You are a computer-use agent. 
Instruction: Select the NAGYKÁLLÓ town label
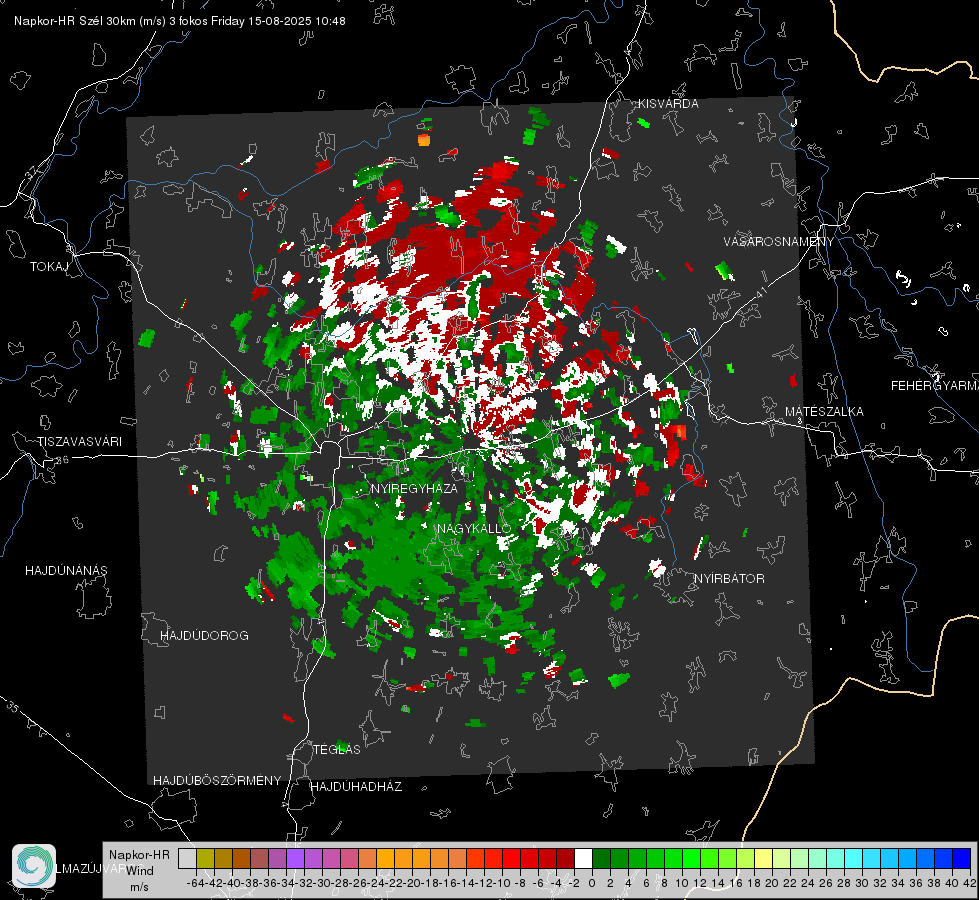(x=474, y=529)
